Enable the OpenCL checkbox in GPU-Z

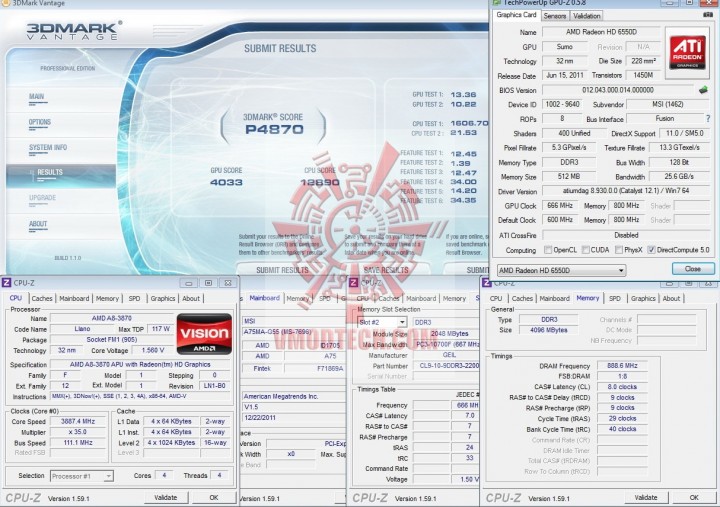click(x=548, y=250)
